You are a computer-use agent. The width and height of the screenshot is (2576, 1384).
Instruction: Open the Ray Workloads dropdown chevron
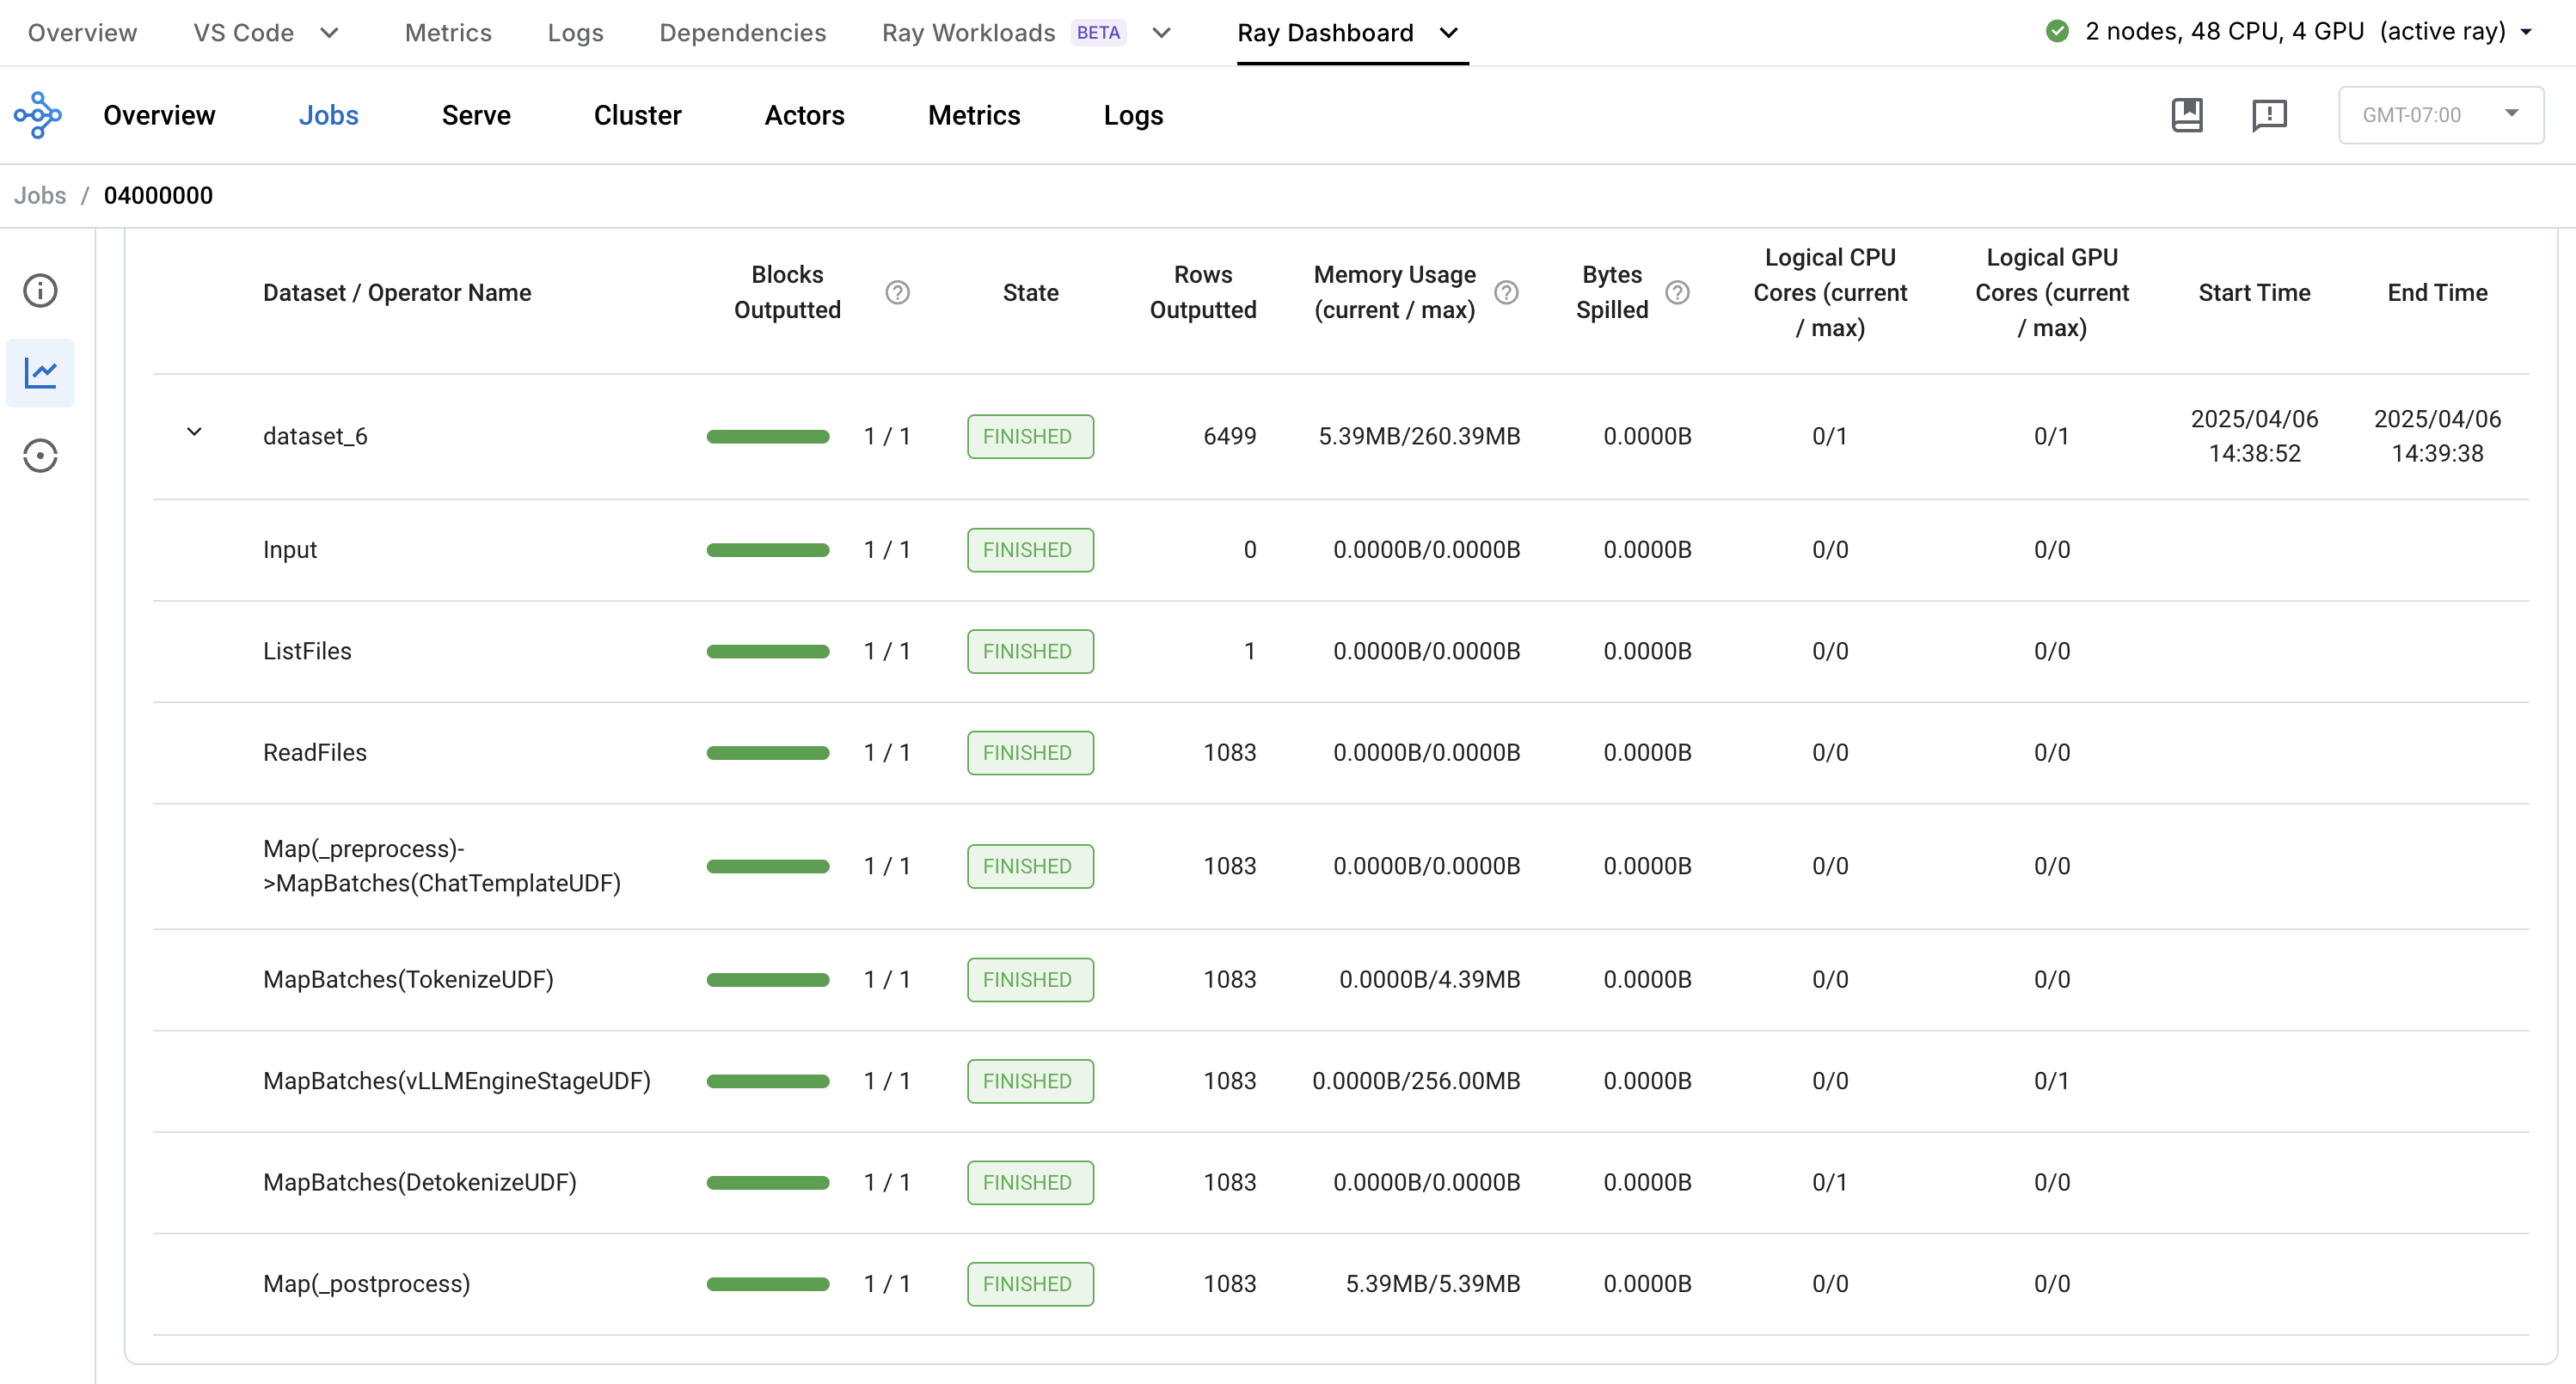coord(1162,32)
